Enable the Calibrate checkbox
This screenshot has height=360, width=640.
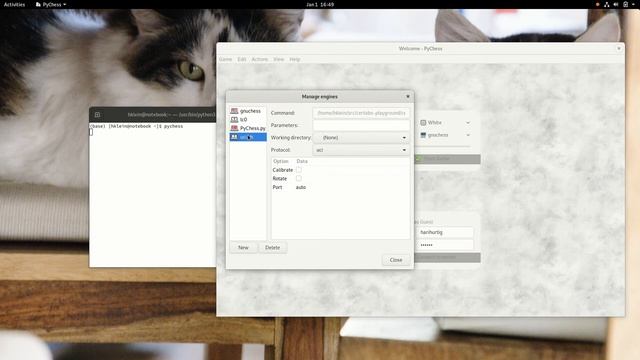pyautogui.click(x=299, y=170)
